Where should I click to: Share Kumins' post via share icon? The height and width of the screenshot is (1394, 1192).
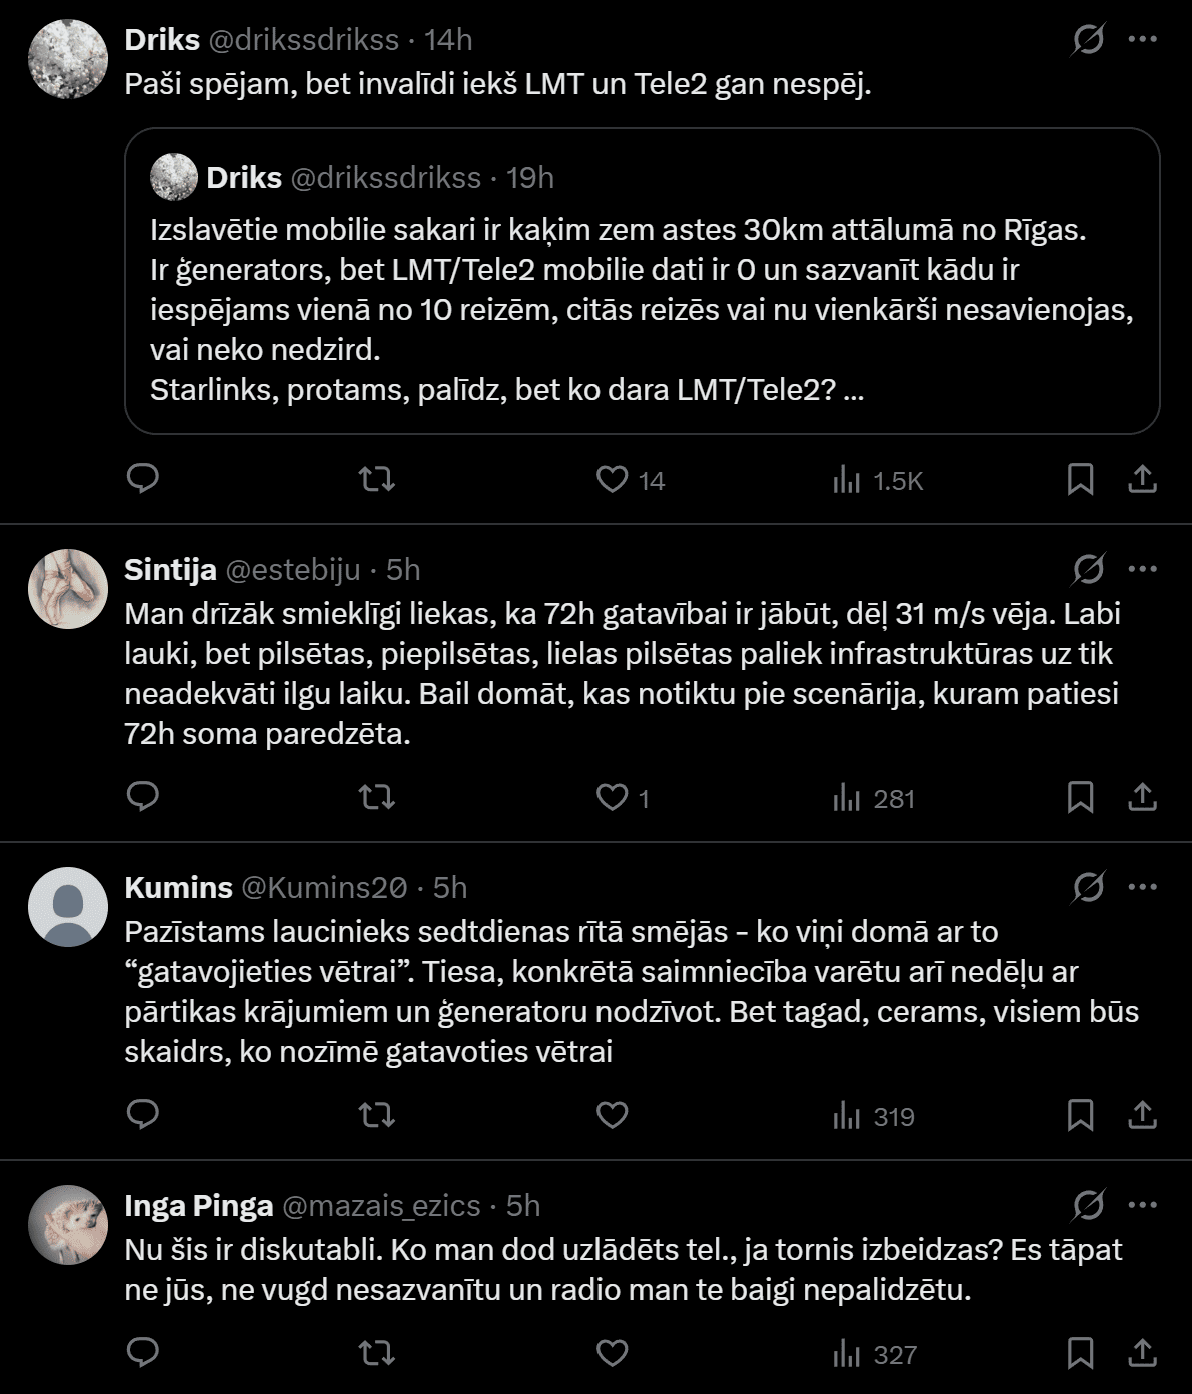[1142, 1116]
